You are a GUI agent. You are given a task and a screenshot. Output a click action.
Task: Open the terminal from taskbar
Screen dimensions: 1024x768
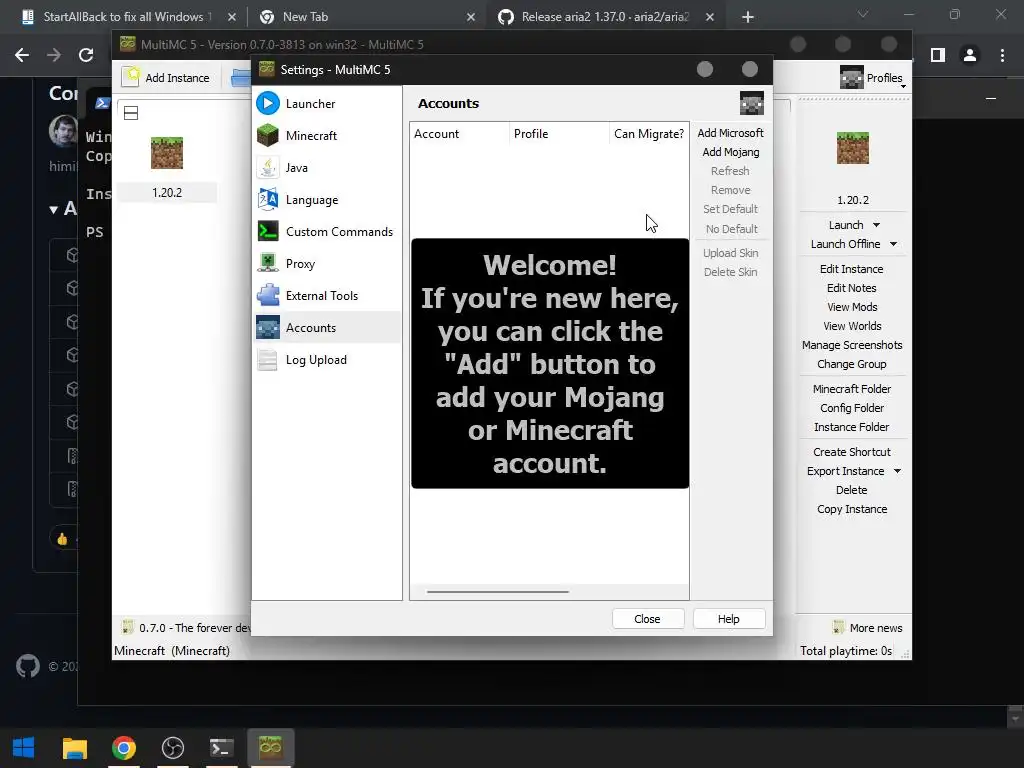coord(221,748)
